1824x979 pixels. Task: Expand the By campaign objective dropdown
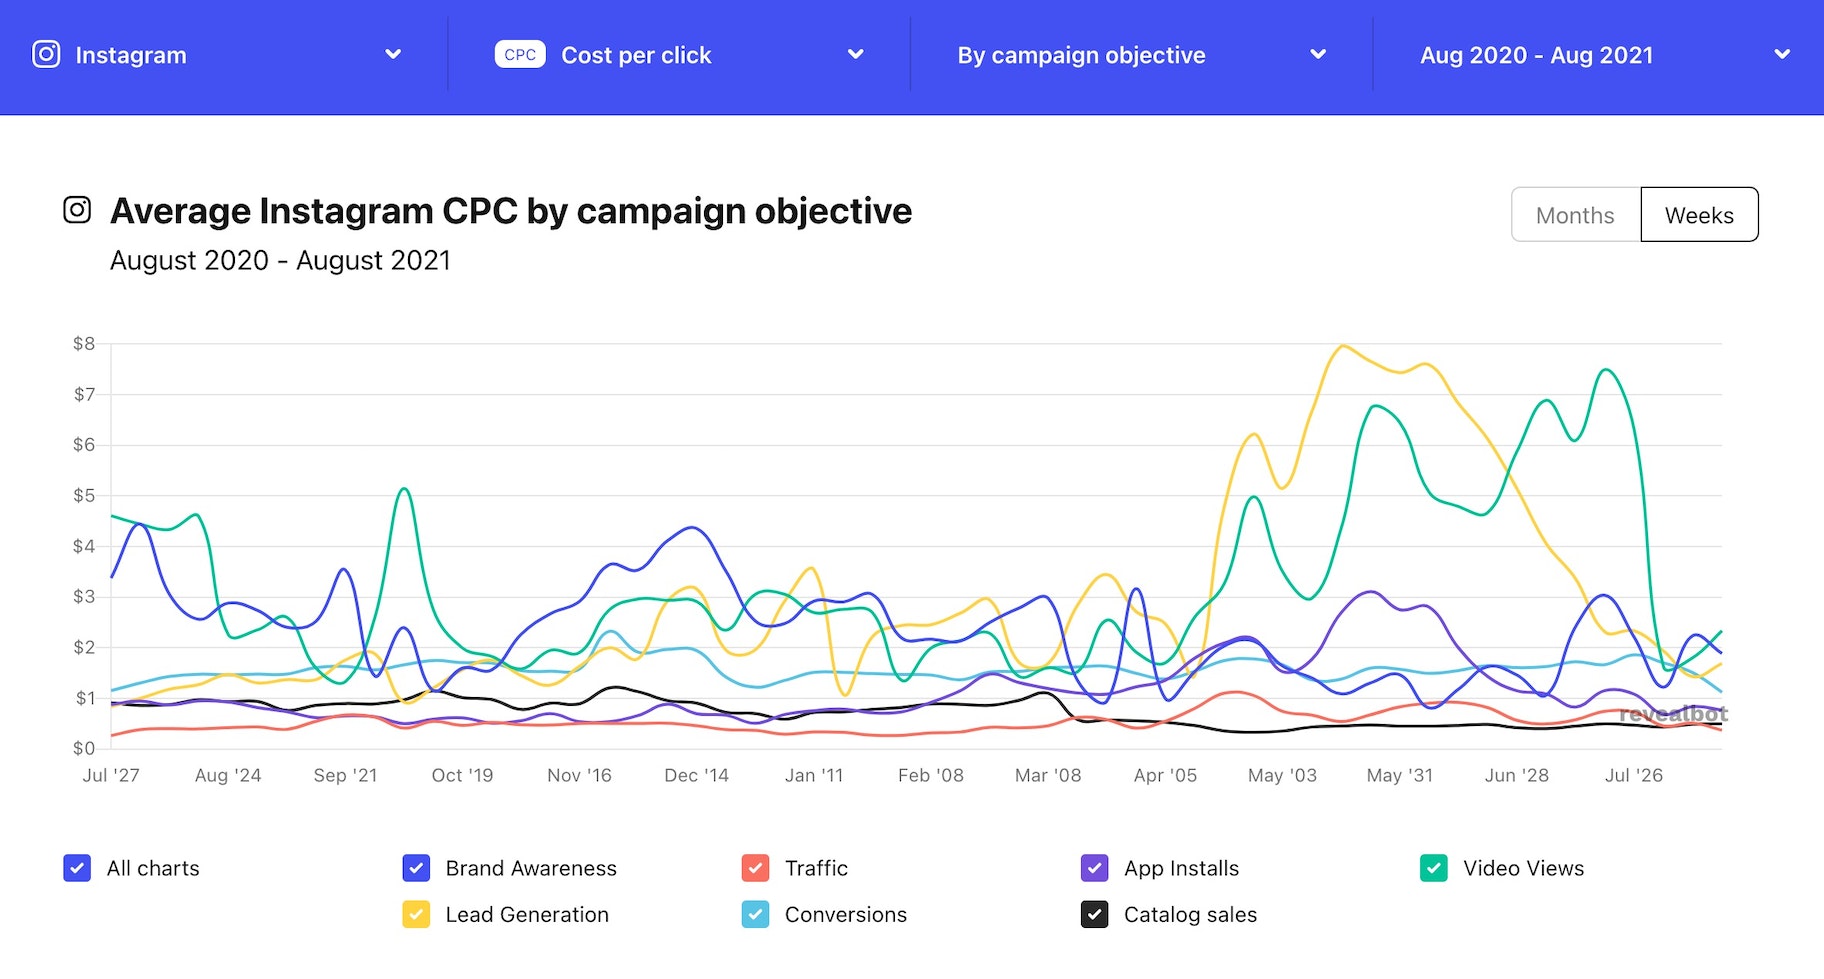click(1318, 54)
